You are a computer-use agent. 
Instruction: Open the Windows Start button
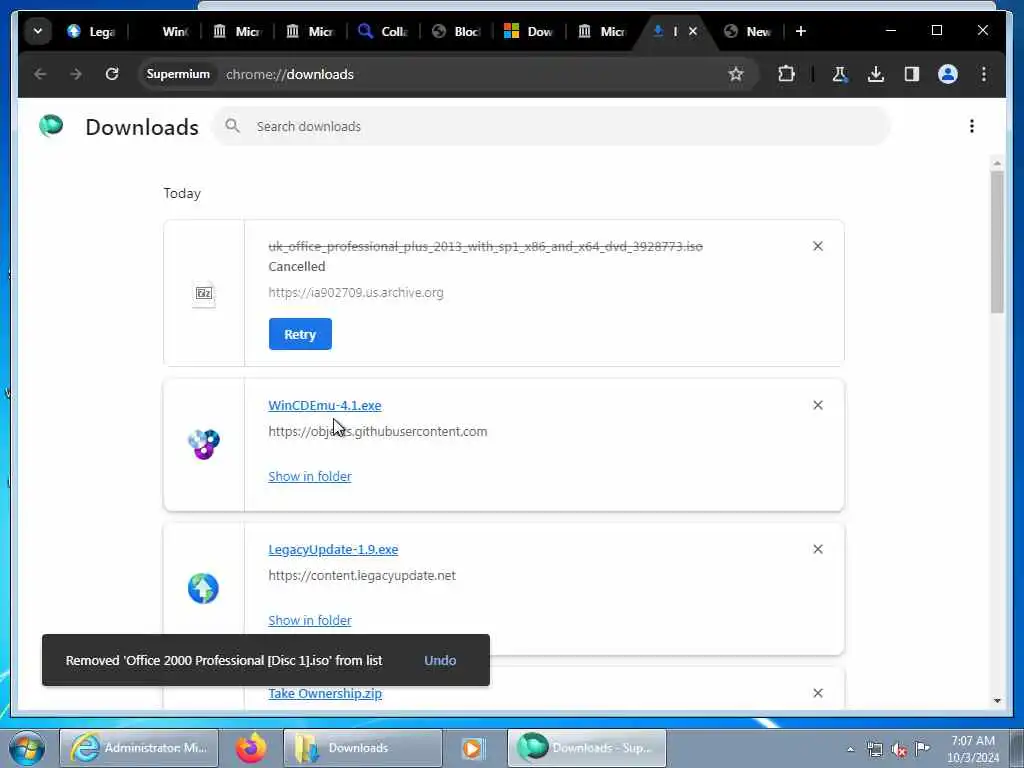[26, 748]
